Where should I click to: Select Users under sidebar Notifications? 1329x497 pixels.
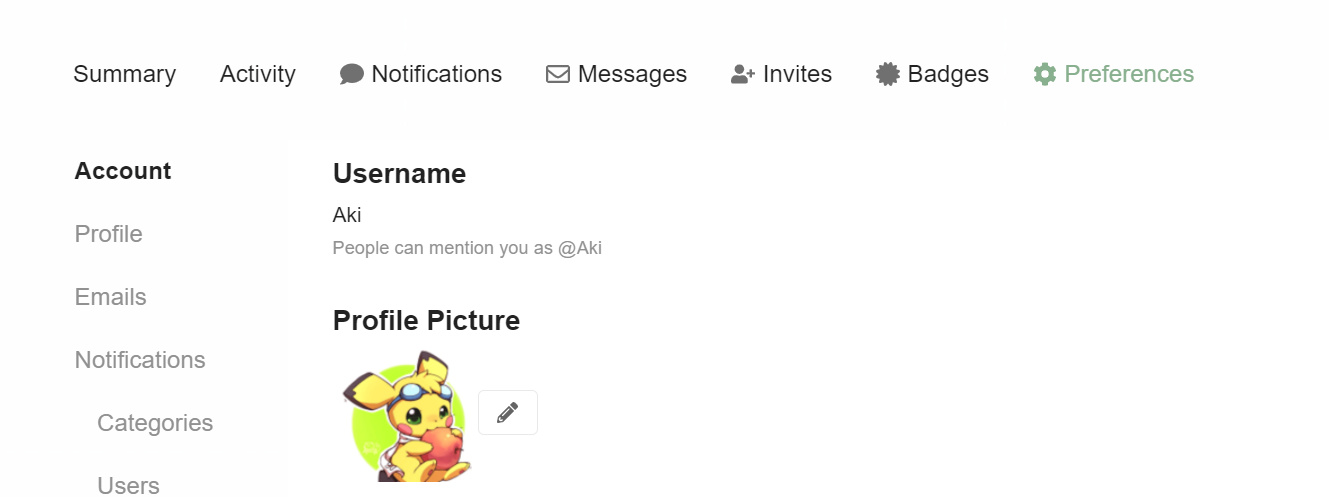(128, 486)
